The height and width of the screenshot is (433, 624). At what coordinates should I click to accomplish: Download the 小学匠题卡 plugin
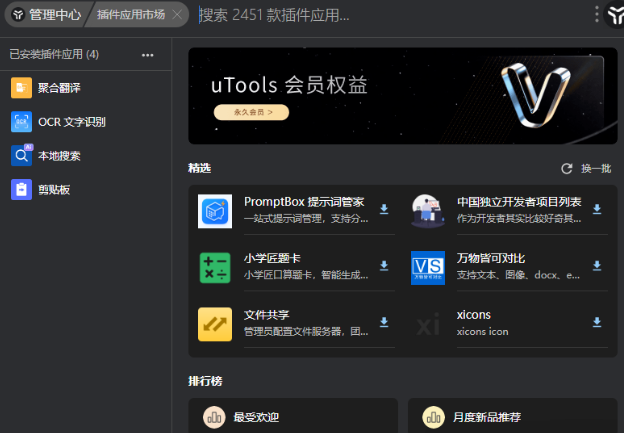click(x=384, y=265)
